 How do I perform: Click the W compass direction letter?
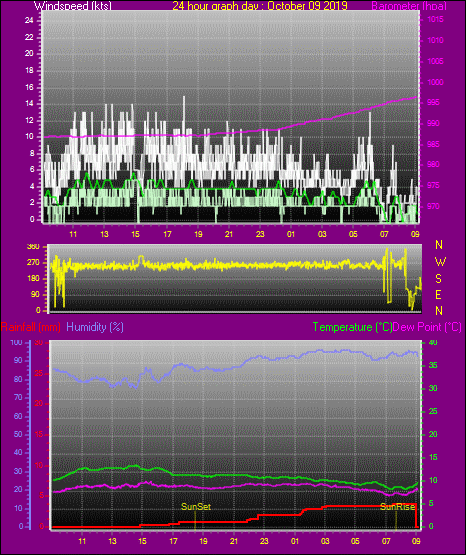click(440, 262)
